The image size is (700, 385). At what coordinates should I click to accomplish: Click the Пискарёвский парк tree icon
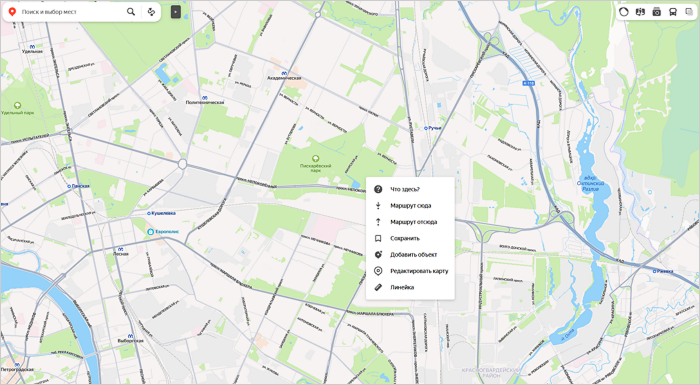tap(316, 159)
